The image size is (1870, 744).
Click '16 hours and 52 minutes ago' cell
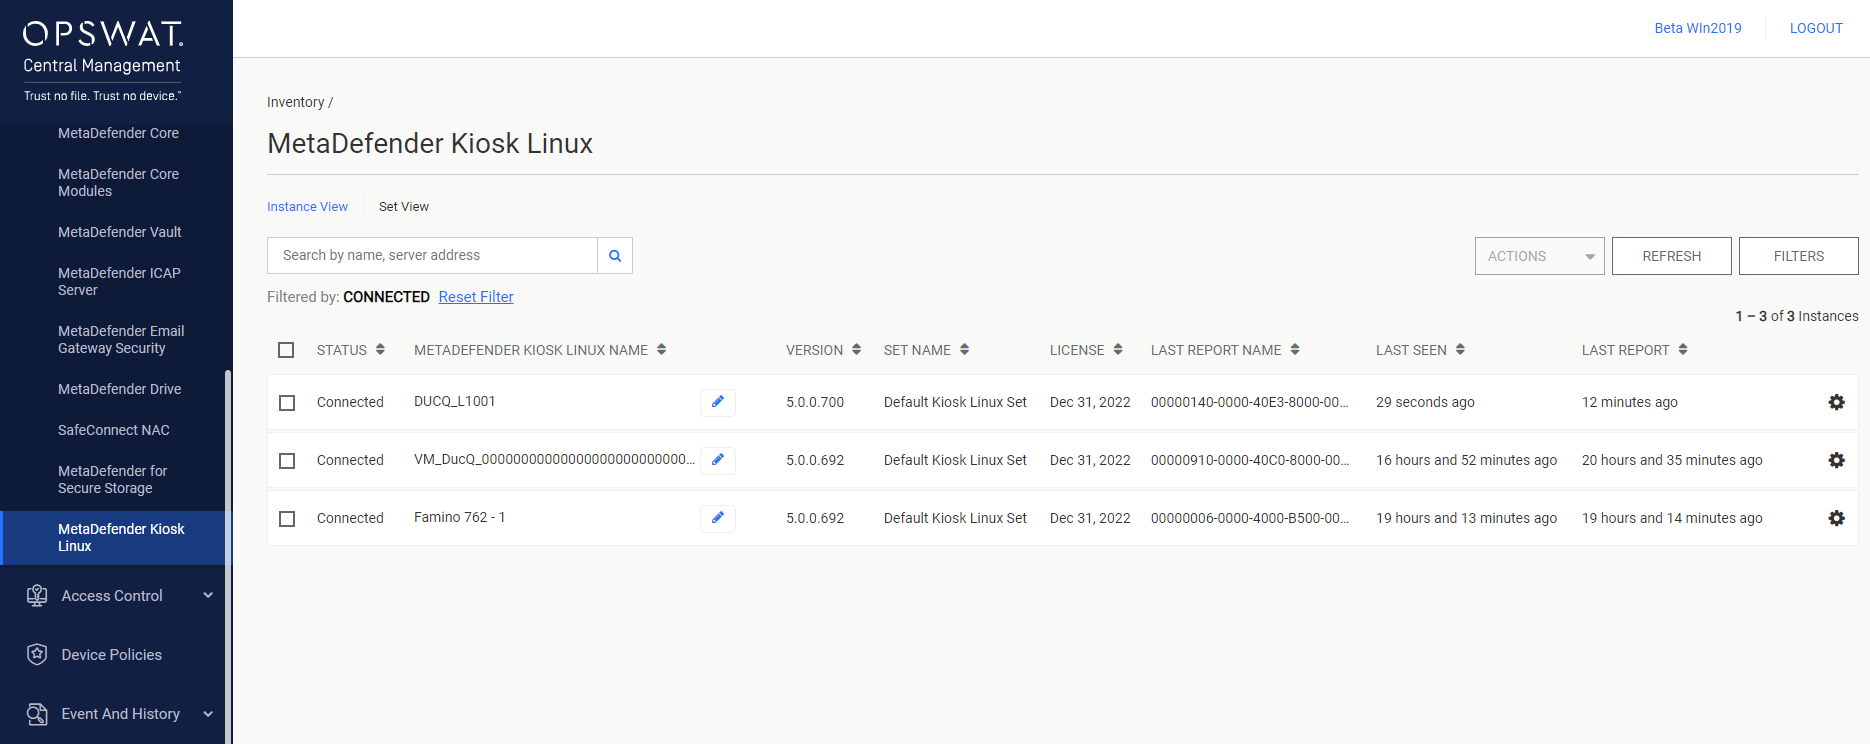click(x=1466, y=460)
